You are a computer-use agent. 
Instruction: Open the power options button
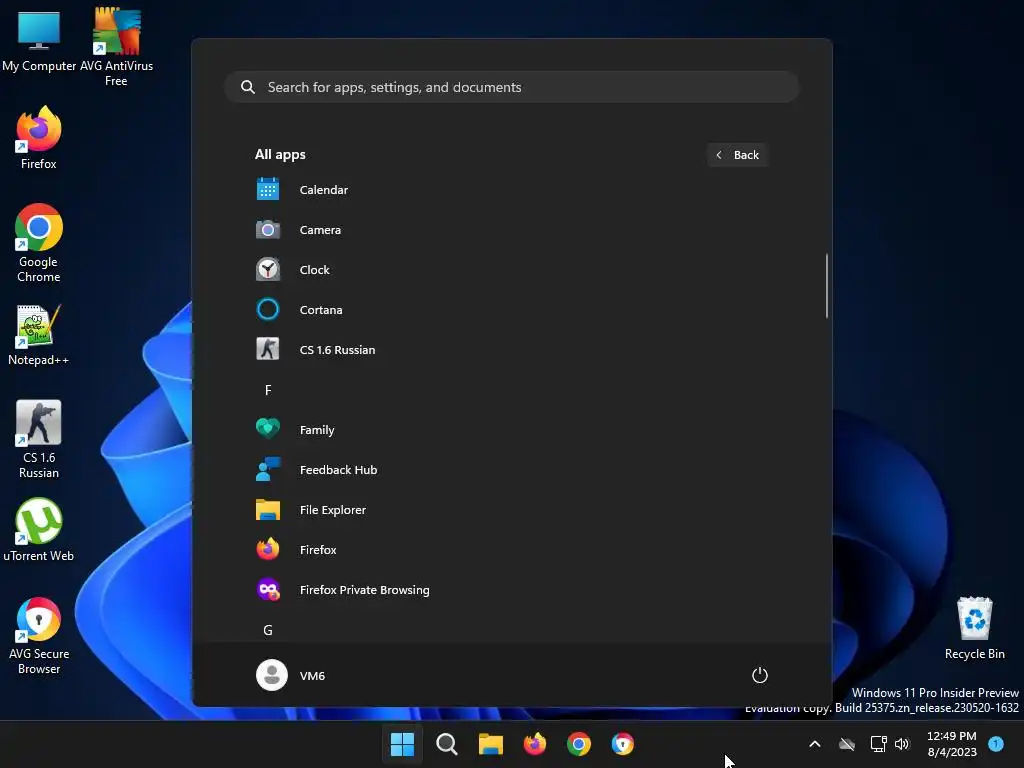coord(760,675)
